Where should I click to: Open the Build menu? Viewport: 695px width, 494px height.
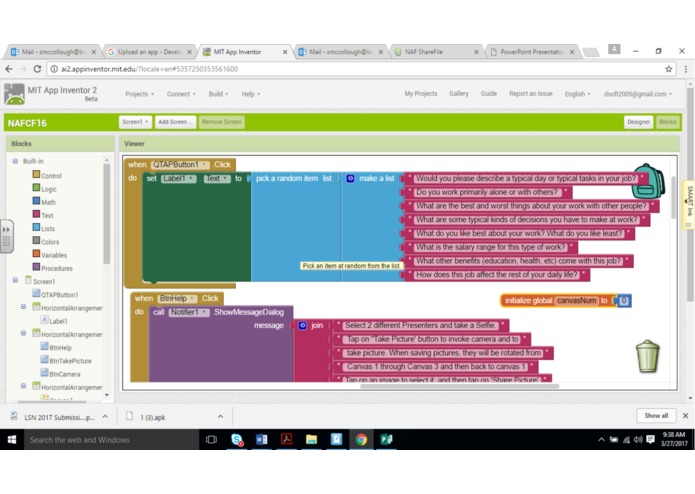click(x=218, y=94)
